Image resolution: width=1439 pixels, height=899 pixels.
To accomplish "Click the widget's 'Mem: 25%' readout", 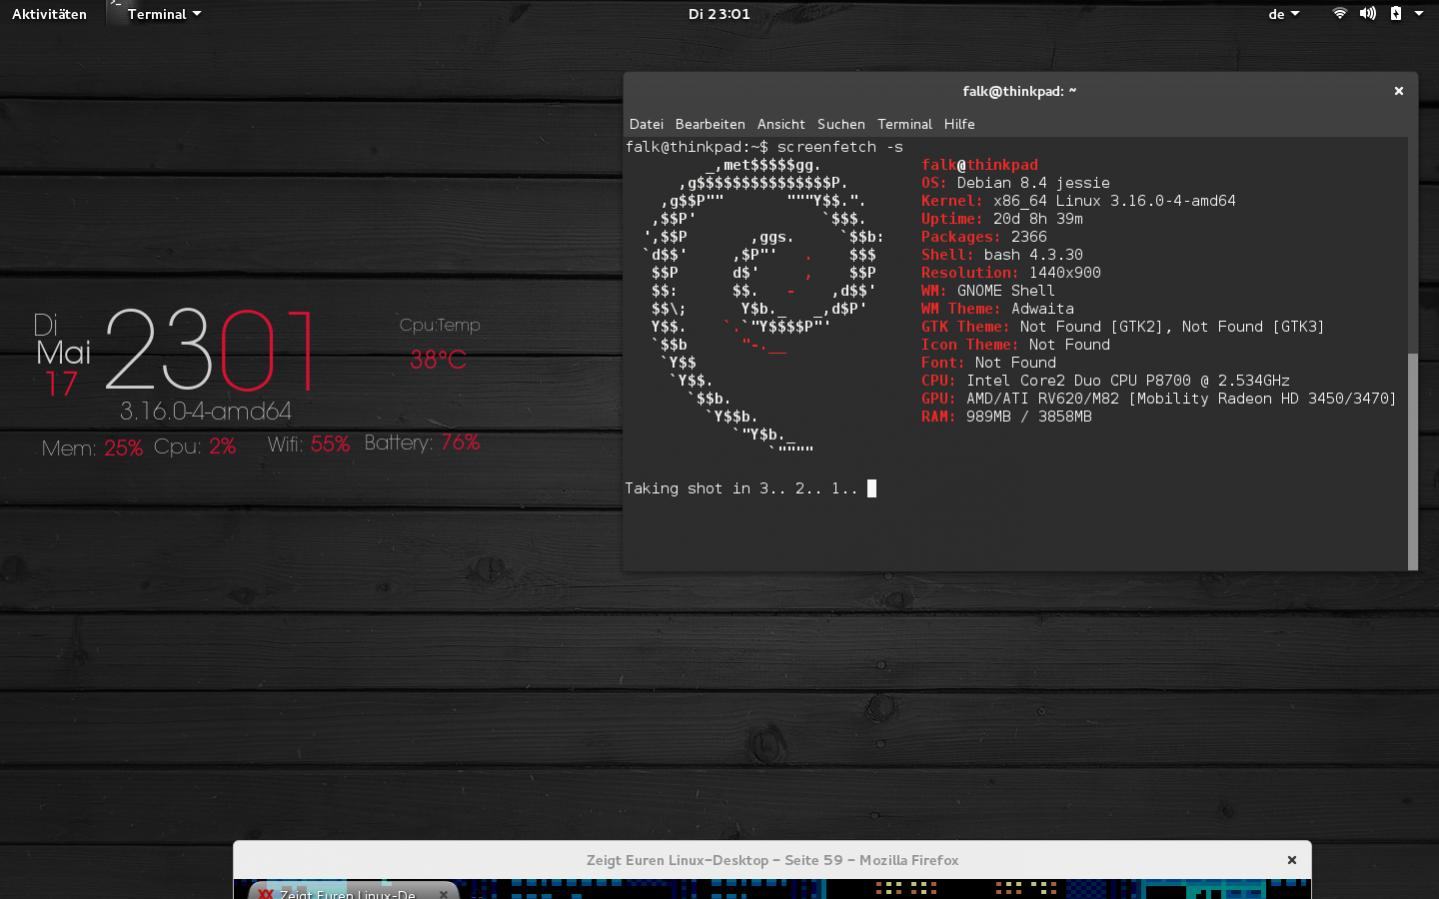I will click(x=92, y=447).
